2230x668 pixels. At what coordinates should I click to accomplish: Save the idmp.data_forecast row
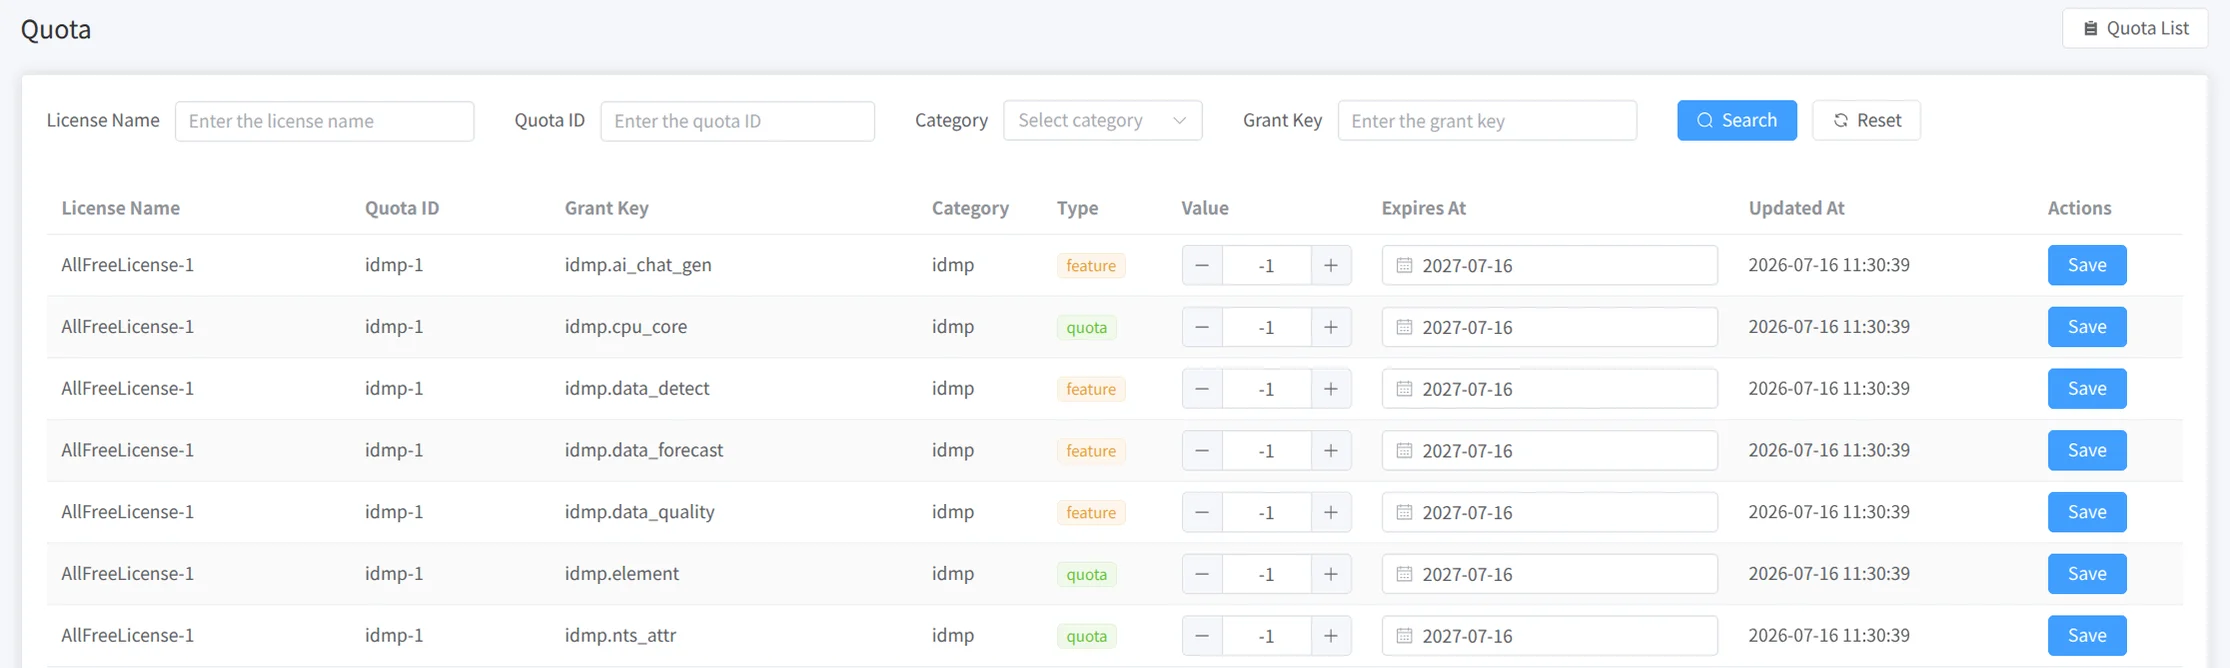[x=2087, y=450]
